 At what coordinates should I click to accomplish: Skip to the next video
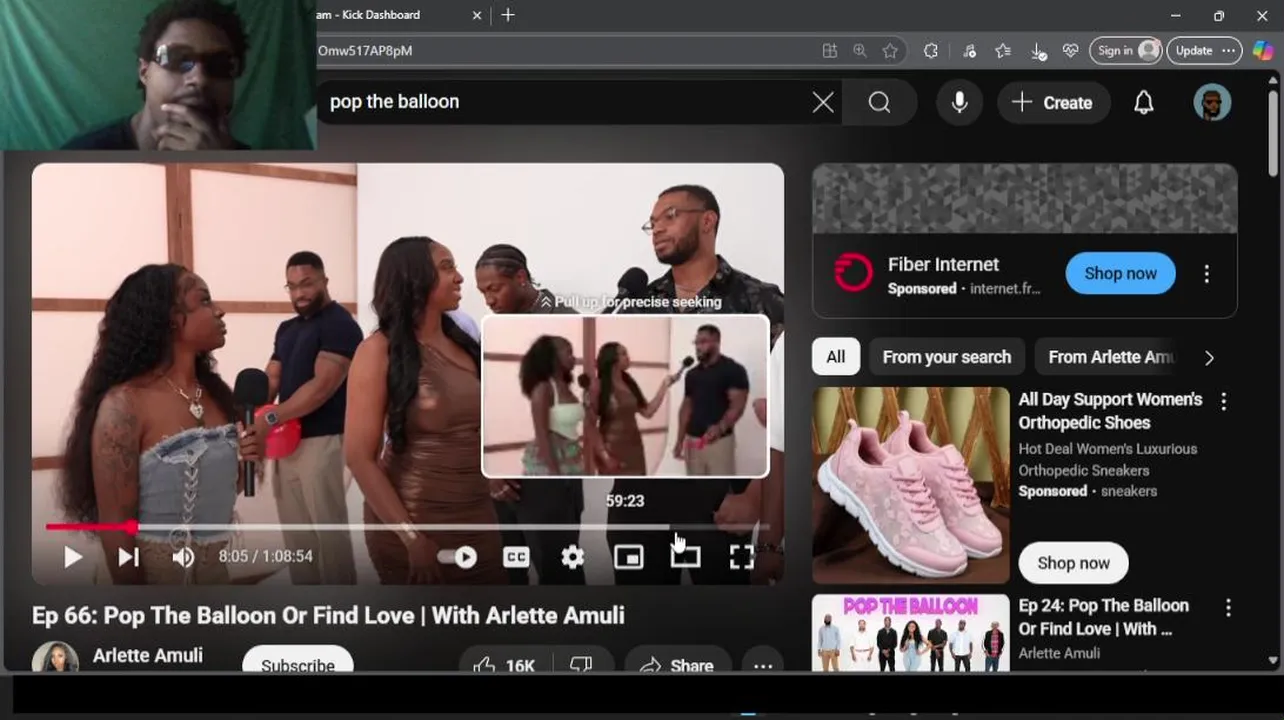coord(129,557)
